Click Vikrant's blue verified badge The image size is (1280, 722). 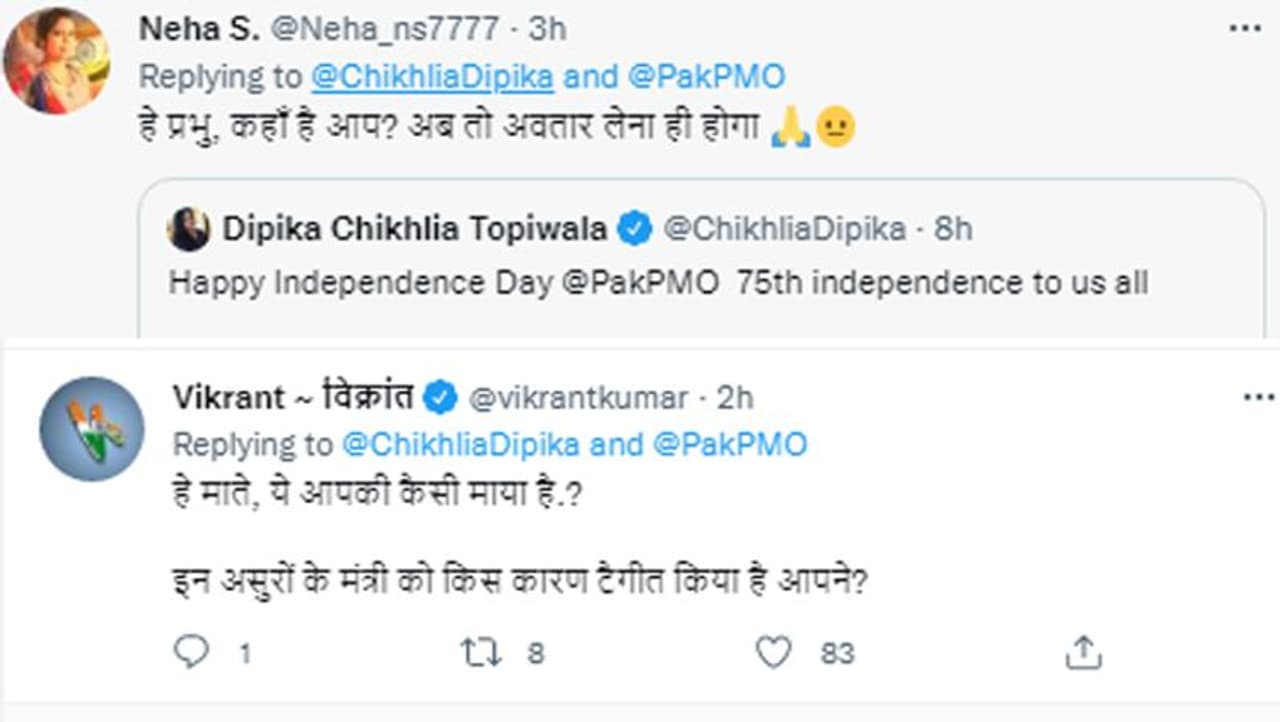439,398
